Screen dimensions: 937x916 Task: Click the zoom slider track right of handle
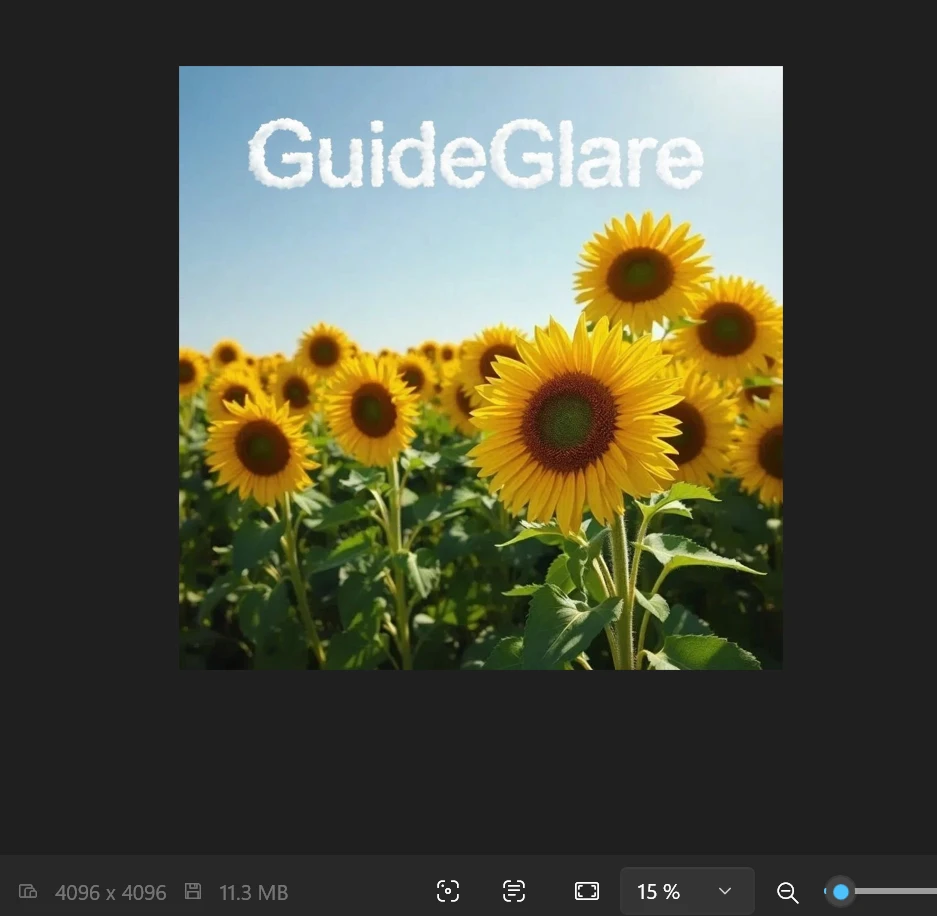click(x=895, y=891)
